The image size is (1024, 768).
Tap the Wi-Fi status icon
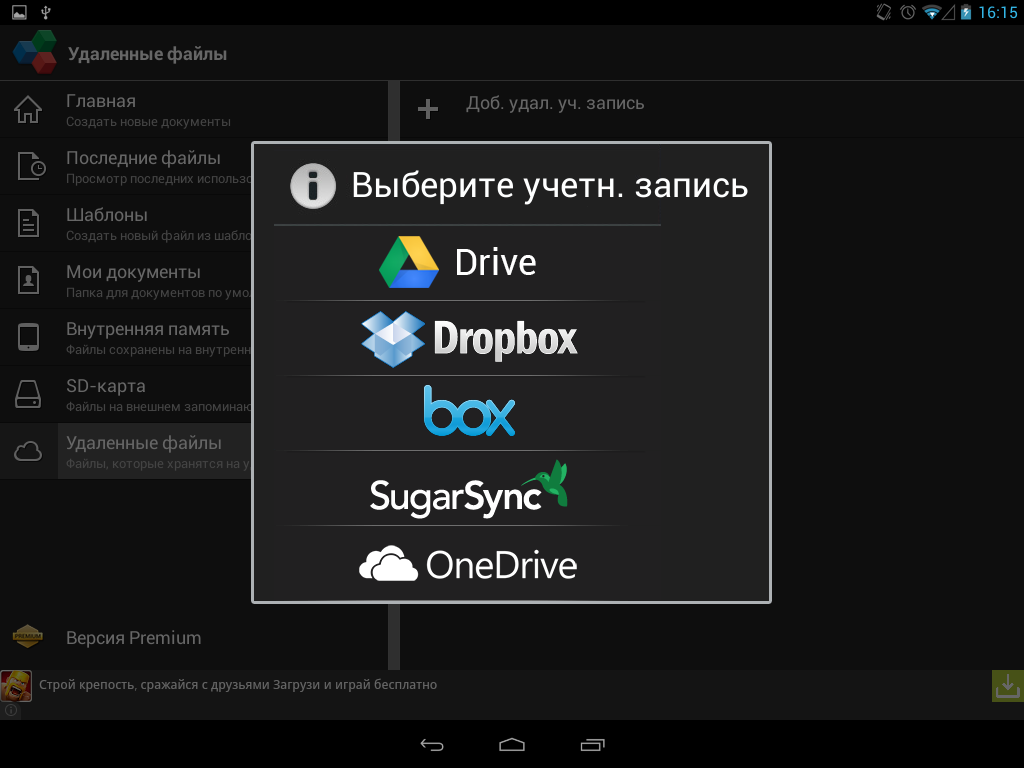pos(931,12)
